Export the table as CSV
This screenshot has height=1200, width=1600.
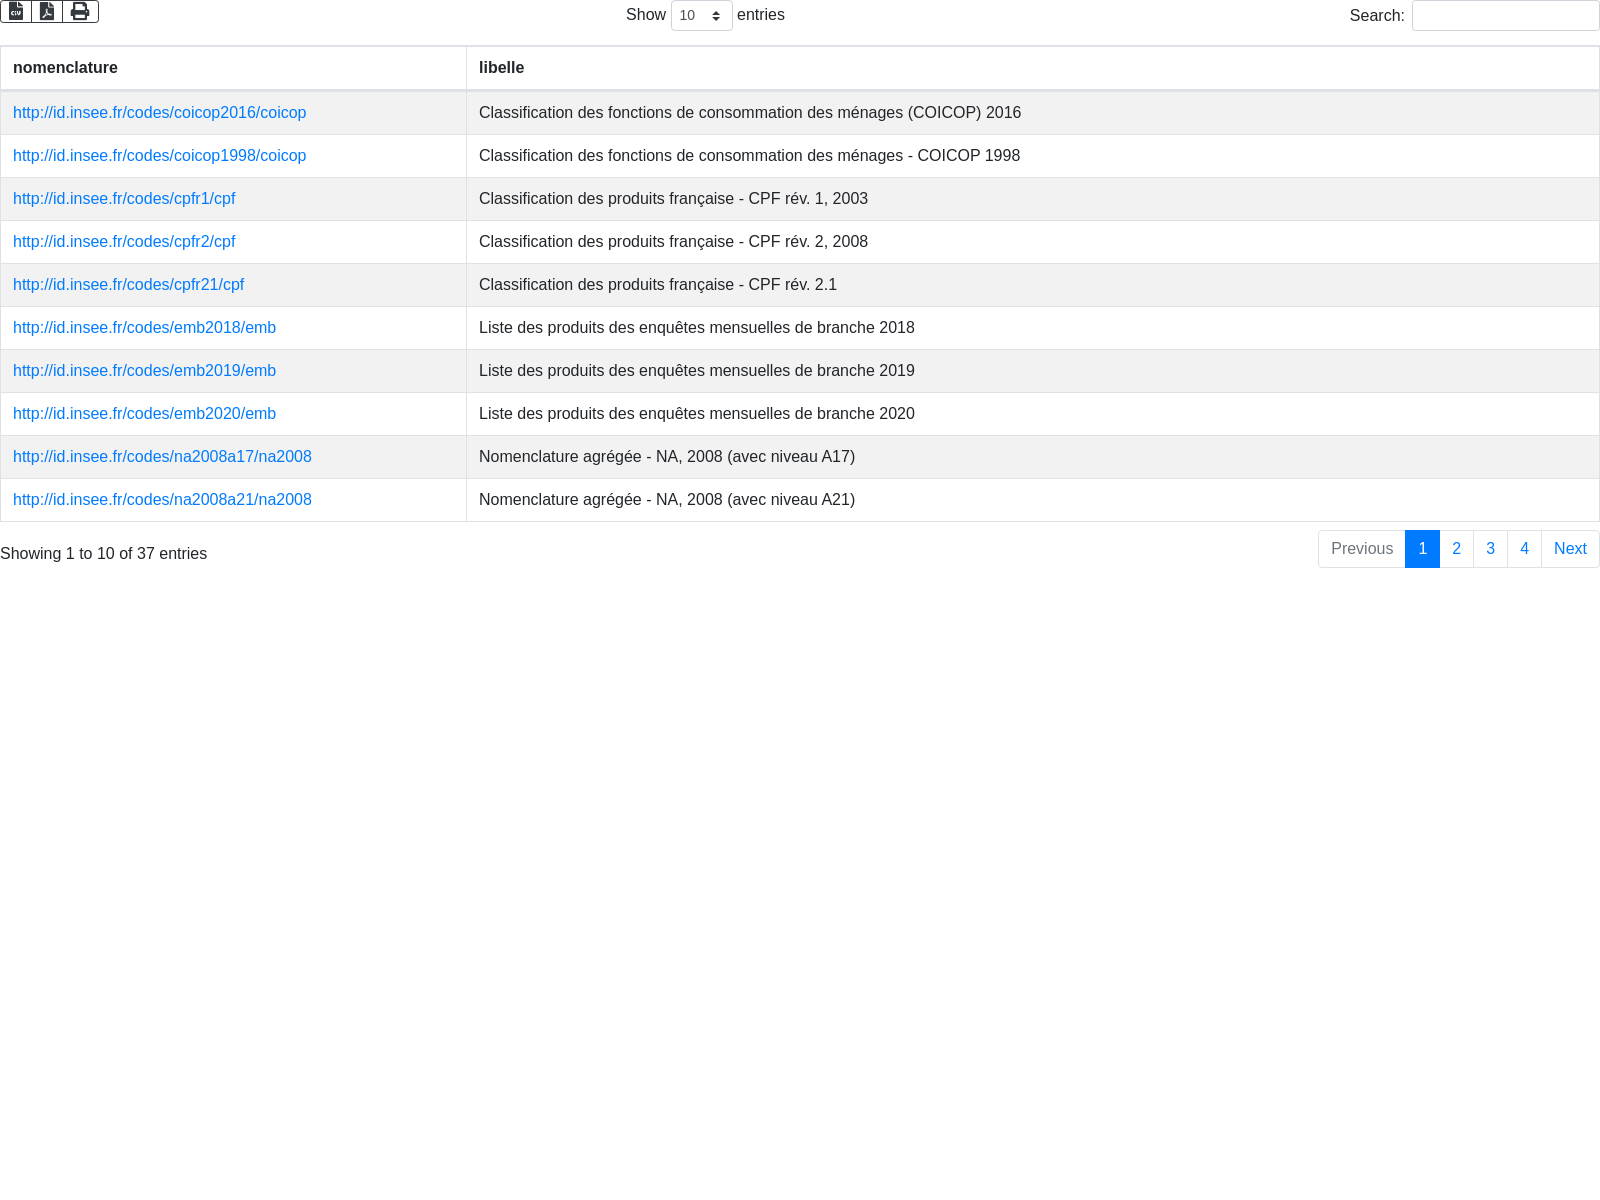[16, 12]
